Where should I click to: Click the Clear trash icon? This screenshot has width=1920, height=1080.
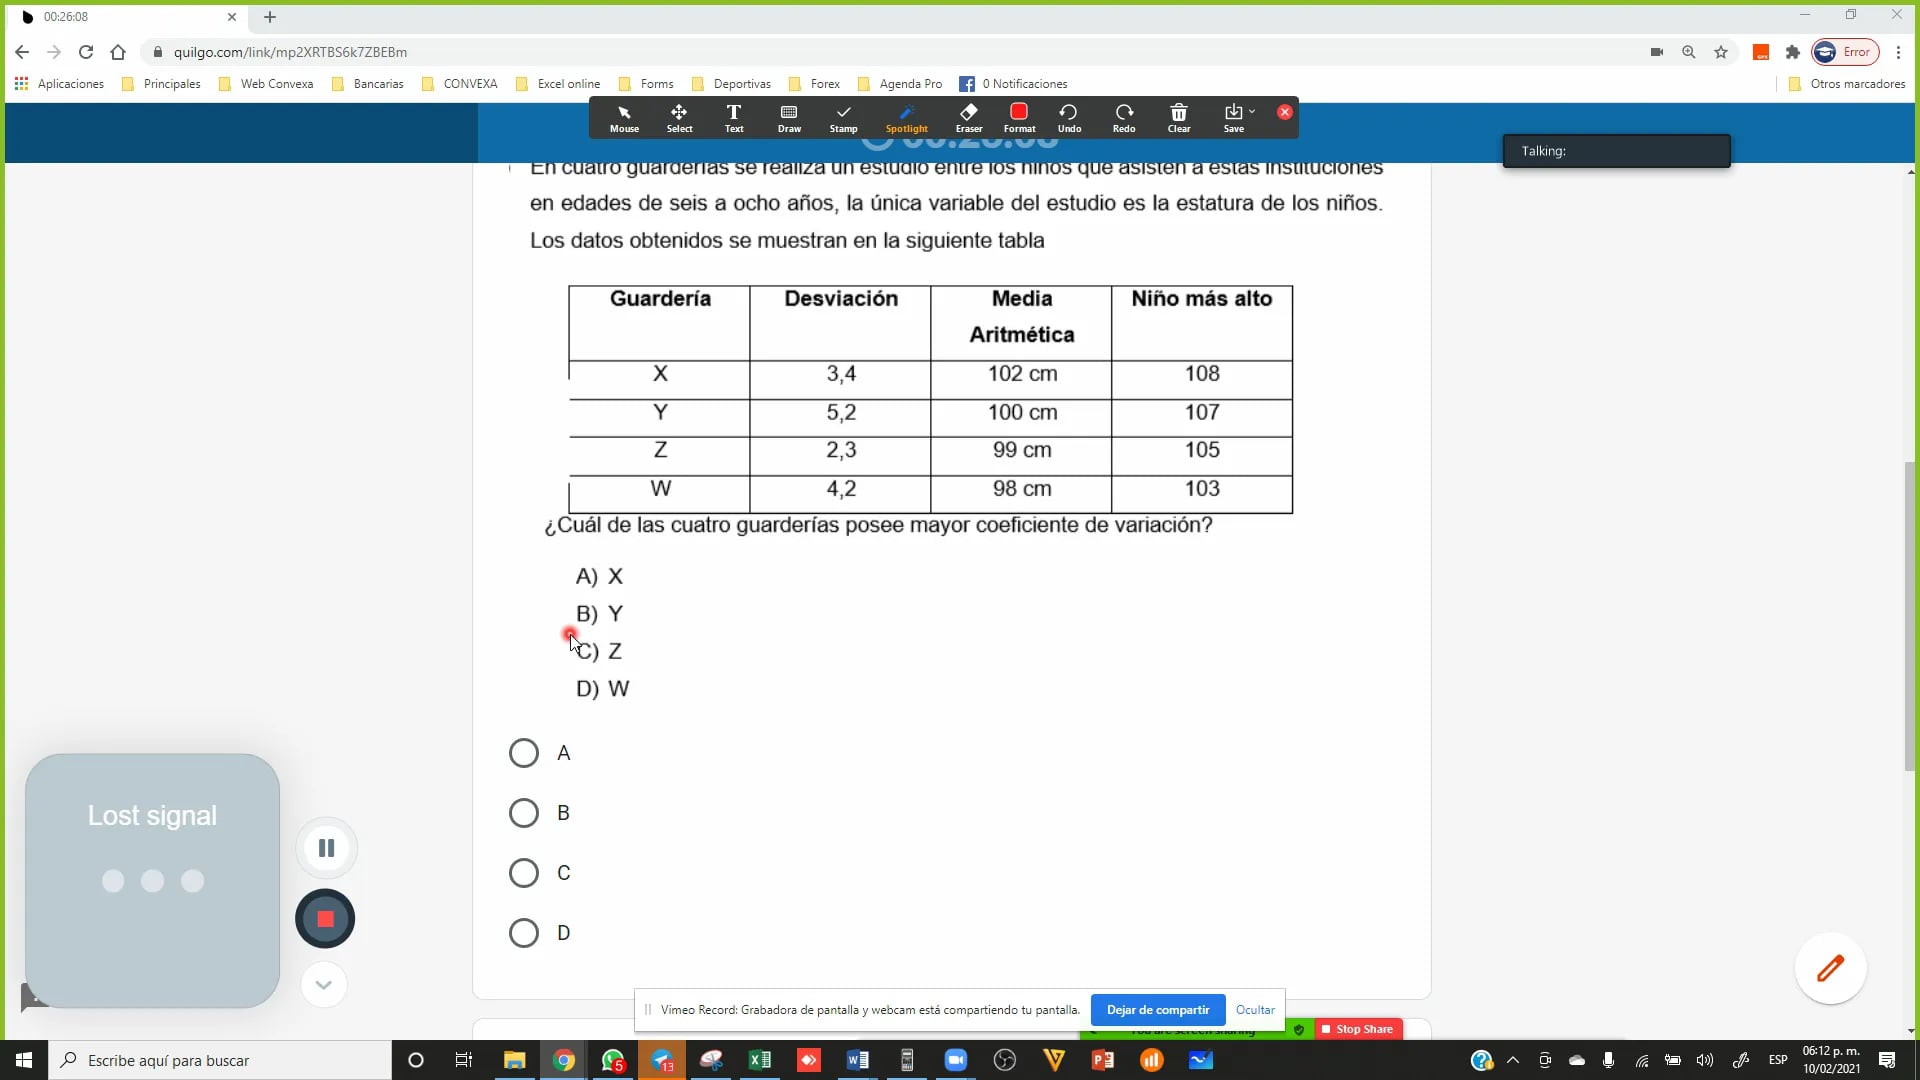1179,117
